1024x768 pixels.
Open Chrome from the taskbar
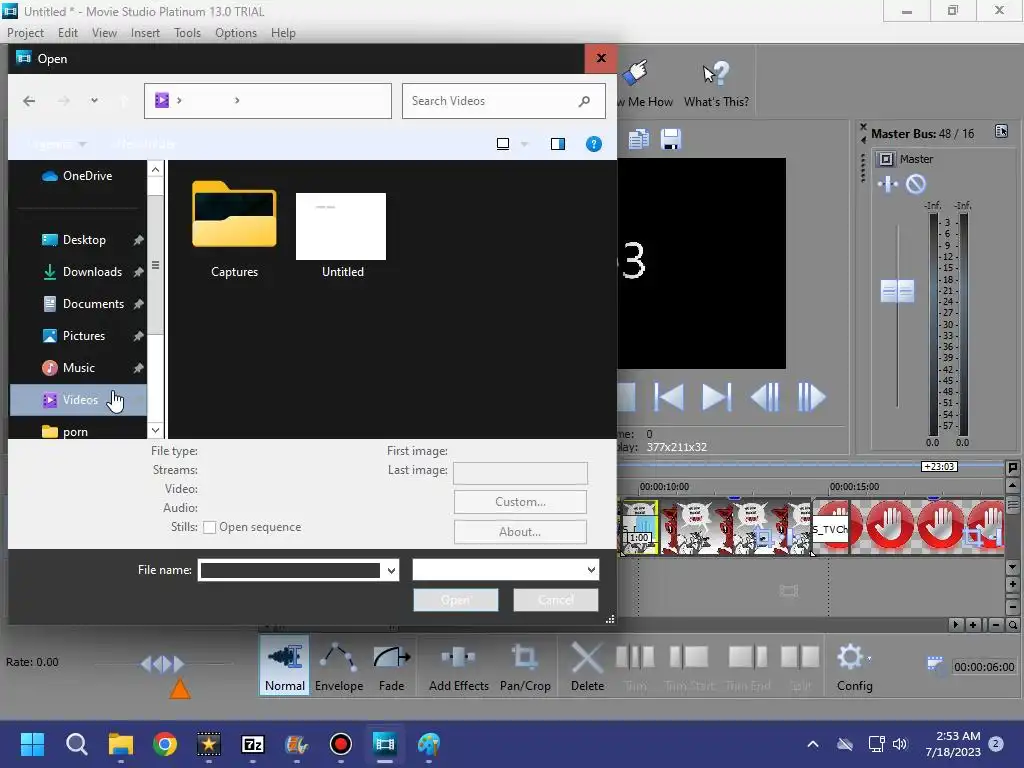point(165,744)
